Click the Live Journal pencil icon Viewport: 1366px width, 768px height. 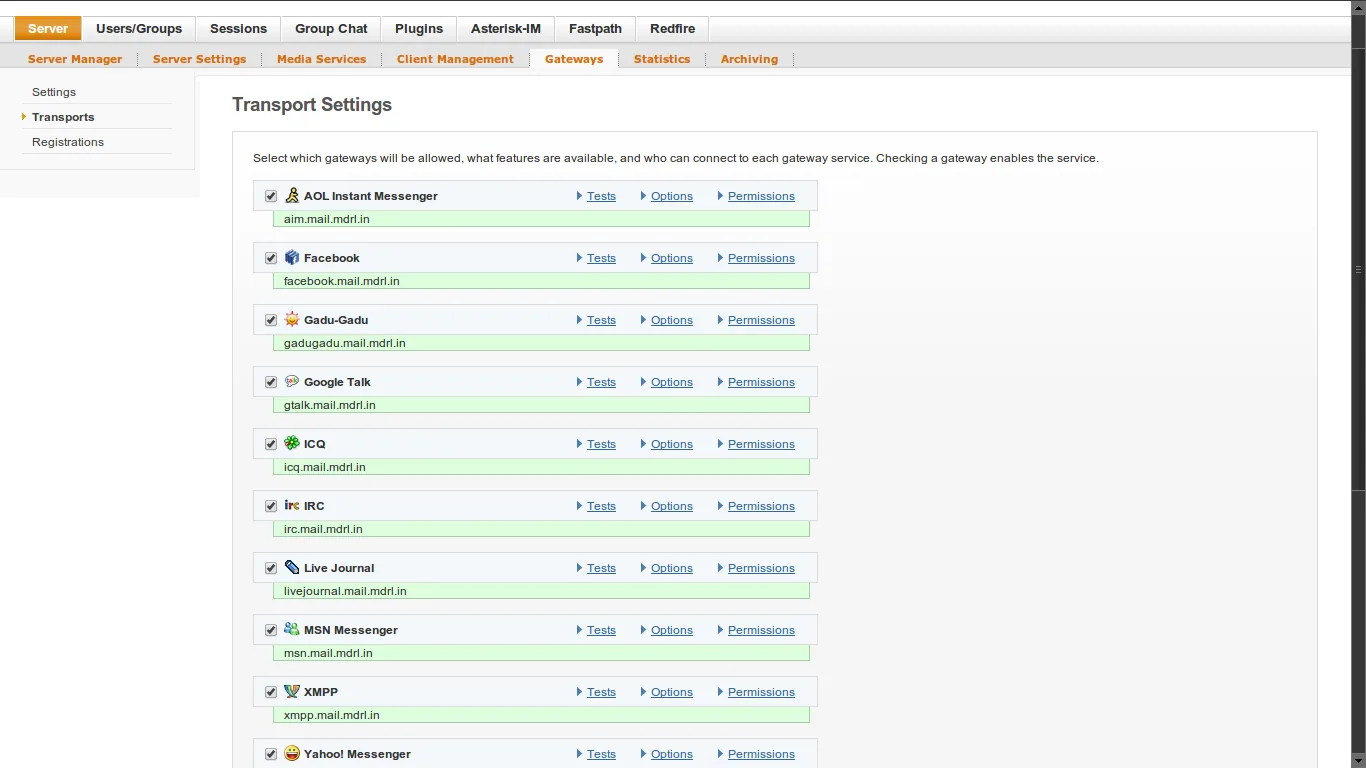click(292, 567)
